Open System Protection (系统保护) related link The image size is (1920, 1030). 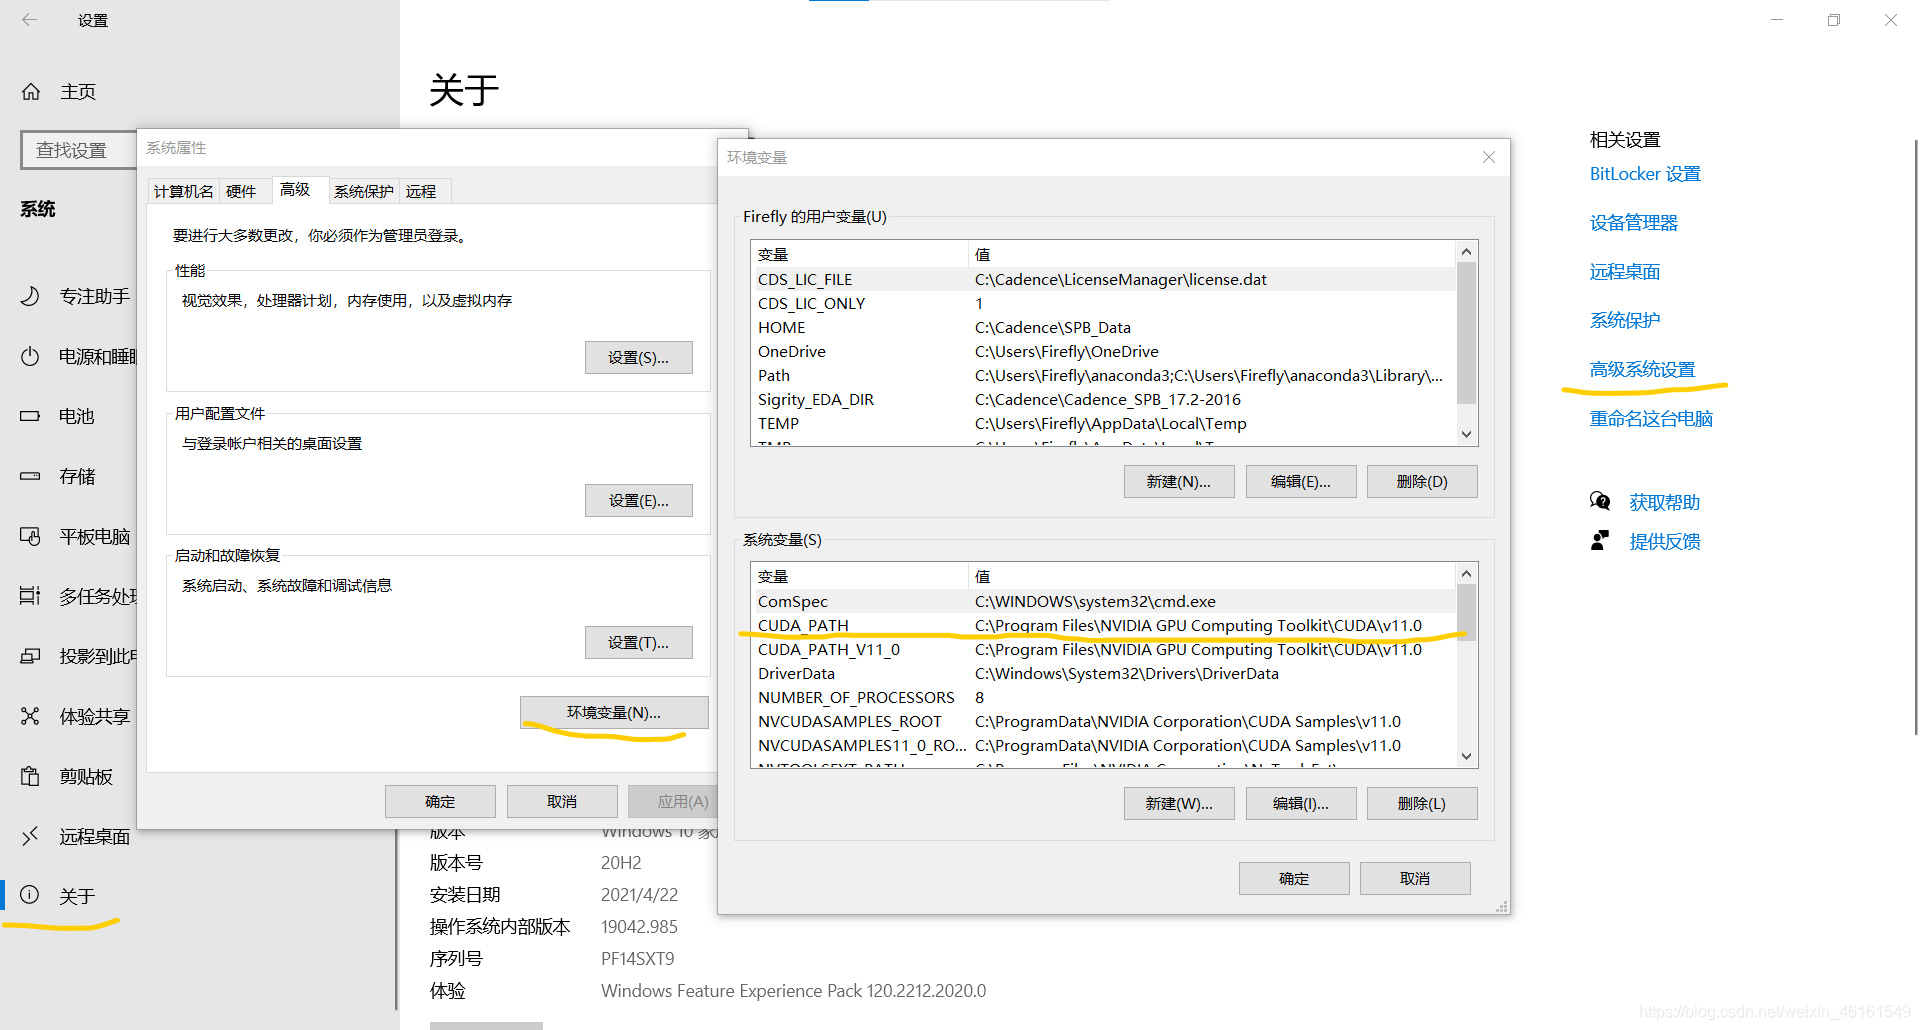pos(1625,321)
